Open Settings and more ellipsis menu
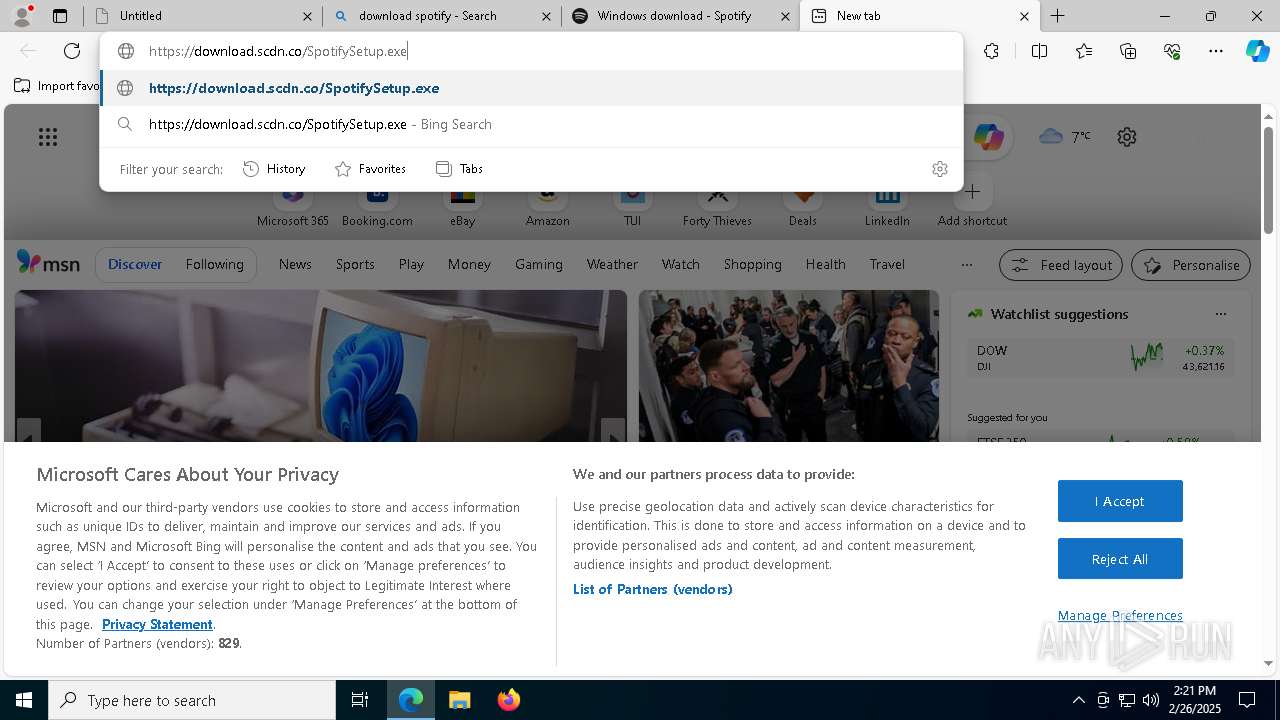This screenshot has height=720, width=1280. click(1216, 51)
